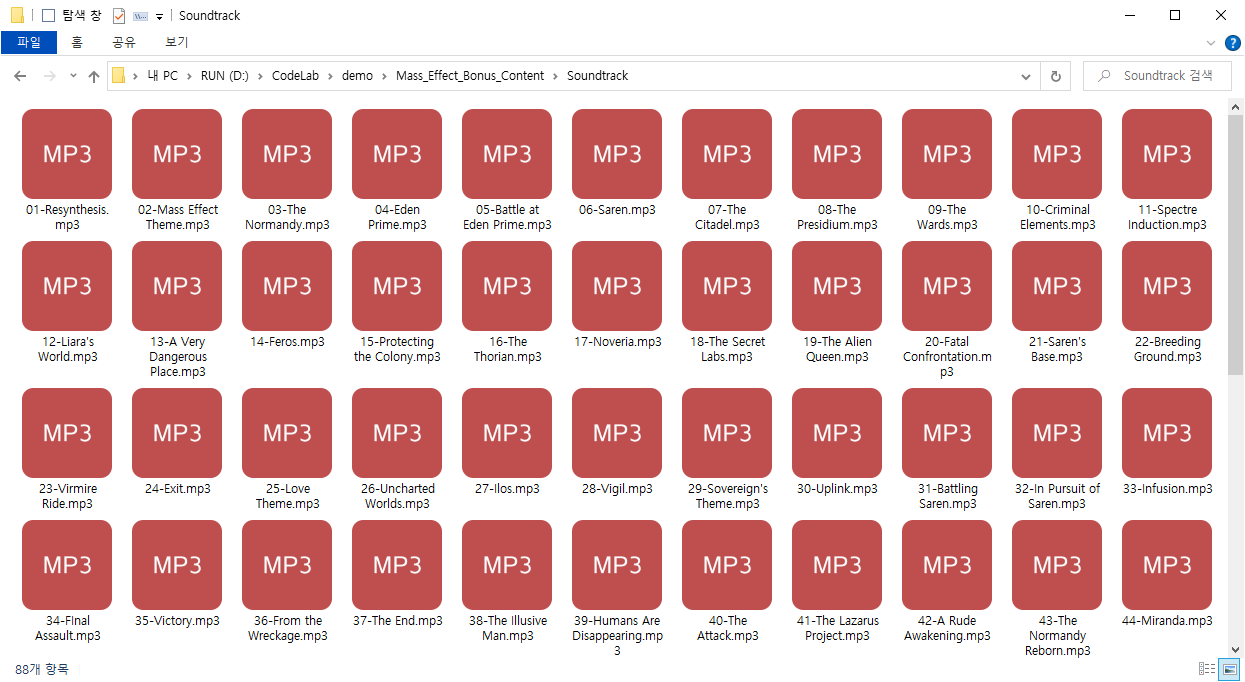Open the address bar history dropdown
The image size is (1245, 682).
(1026, 76)
